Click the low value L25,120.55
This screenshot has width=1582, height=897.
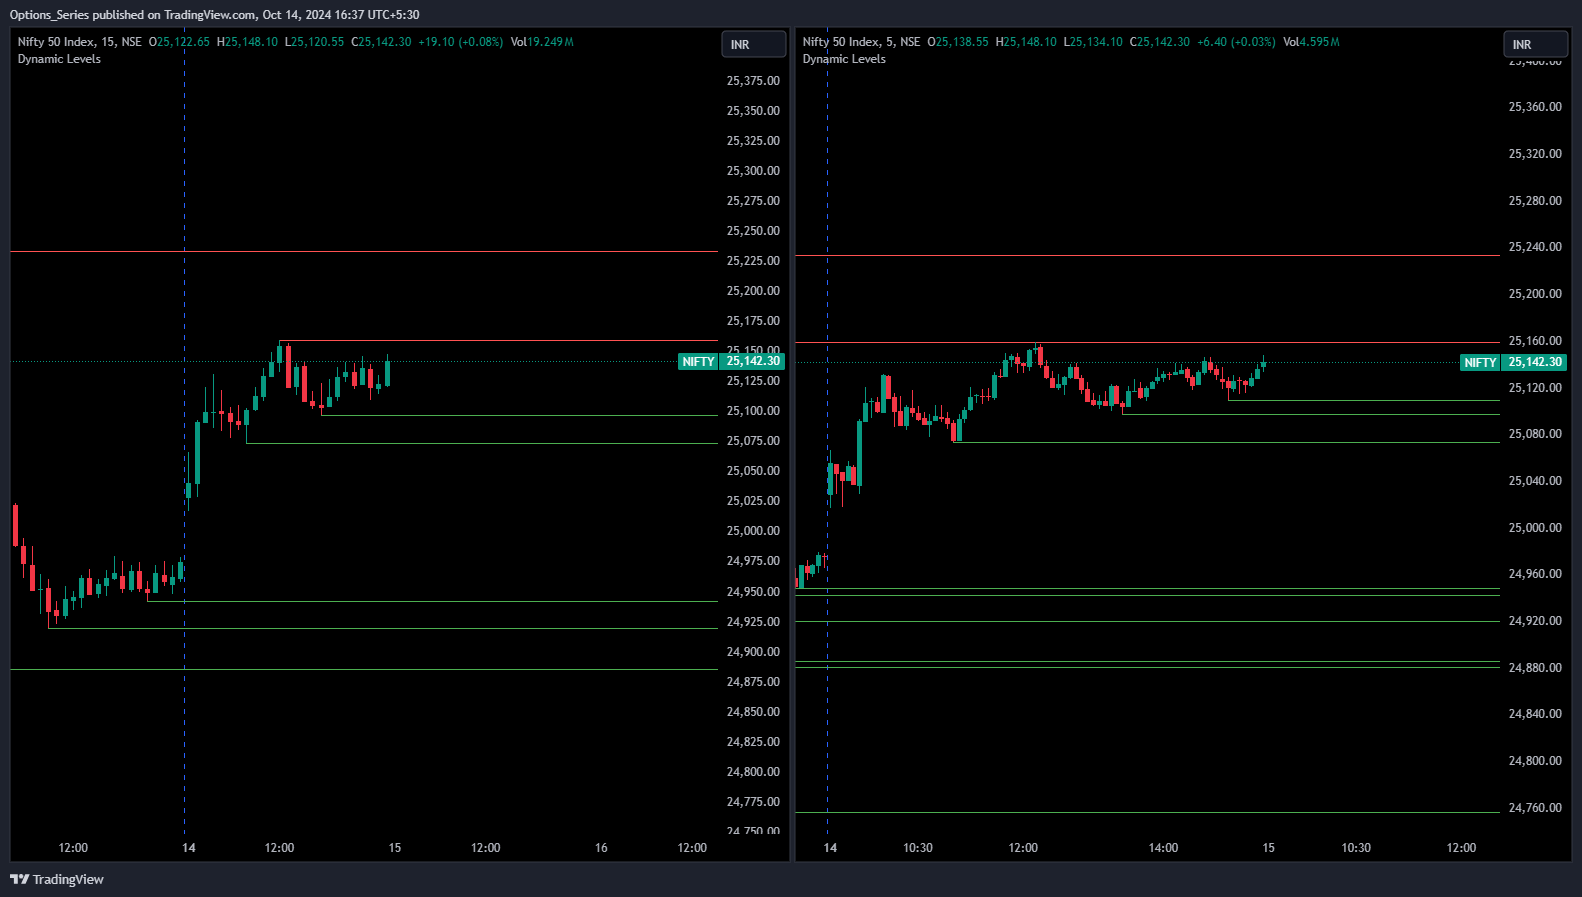[x=314, y=42]
